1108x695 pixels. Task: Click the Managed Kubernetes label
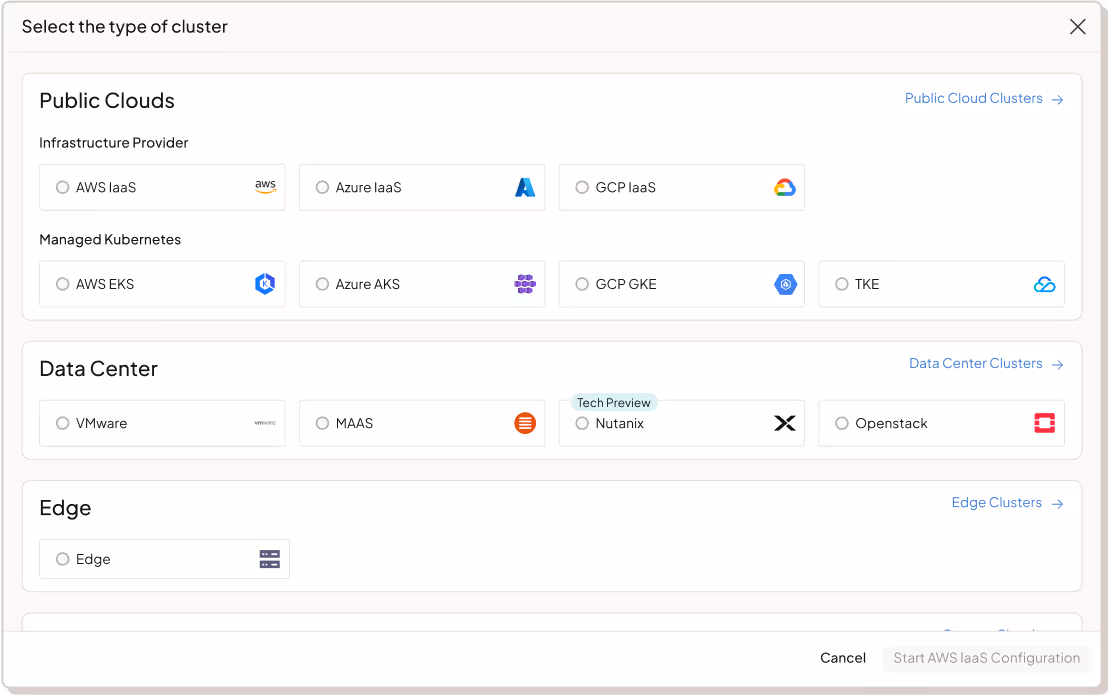pos(110,239)
